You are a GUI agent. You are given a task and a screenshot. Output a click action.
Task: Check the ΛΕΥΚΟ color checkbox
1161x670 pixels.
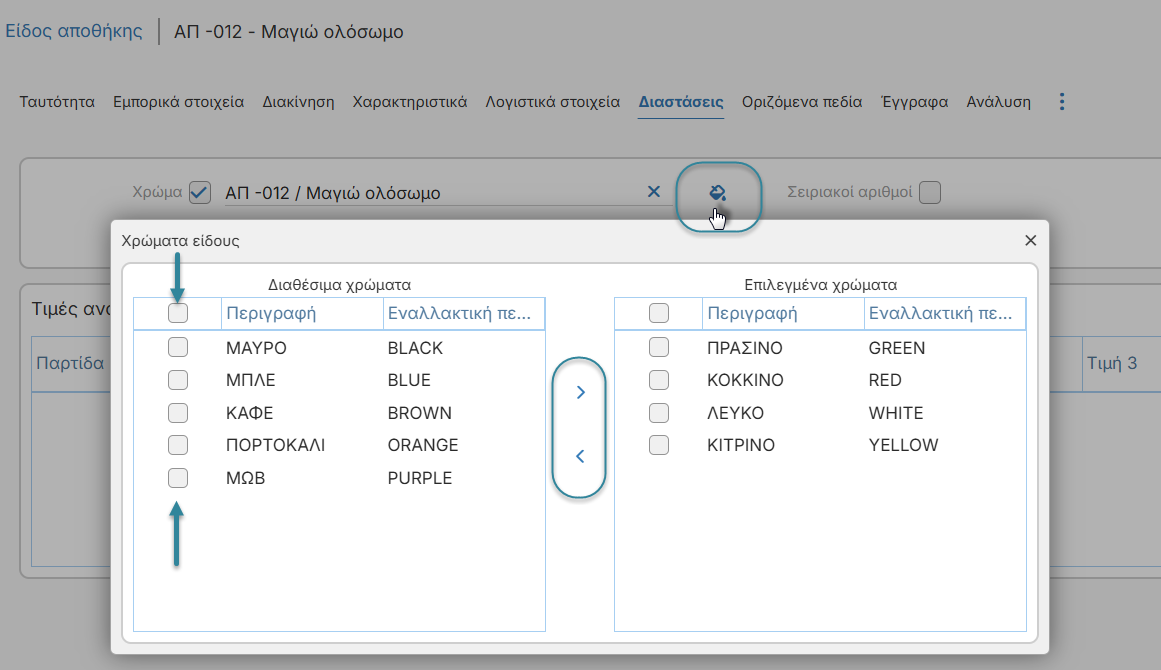(659, 412)
